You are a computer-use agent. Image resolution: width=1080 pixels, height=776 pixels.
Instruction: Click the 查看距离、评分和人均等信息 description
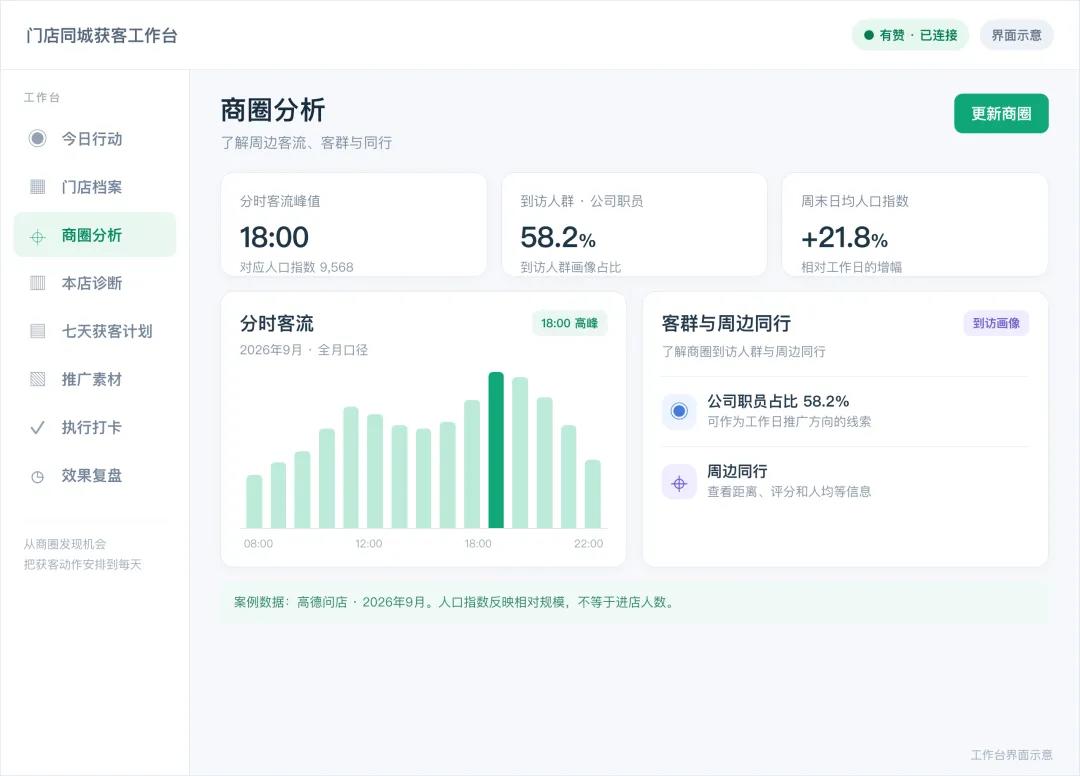(789, 492)
